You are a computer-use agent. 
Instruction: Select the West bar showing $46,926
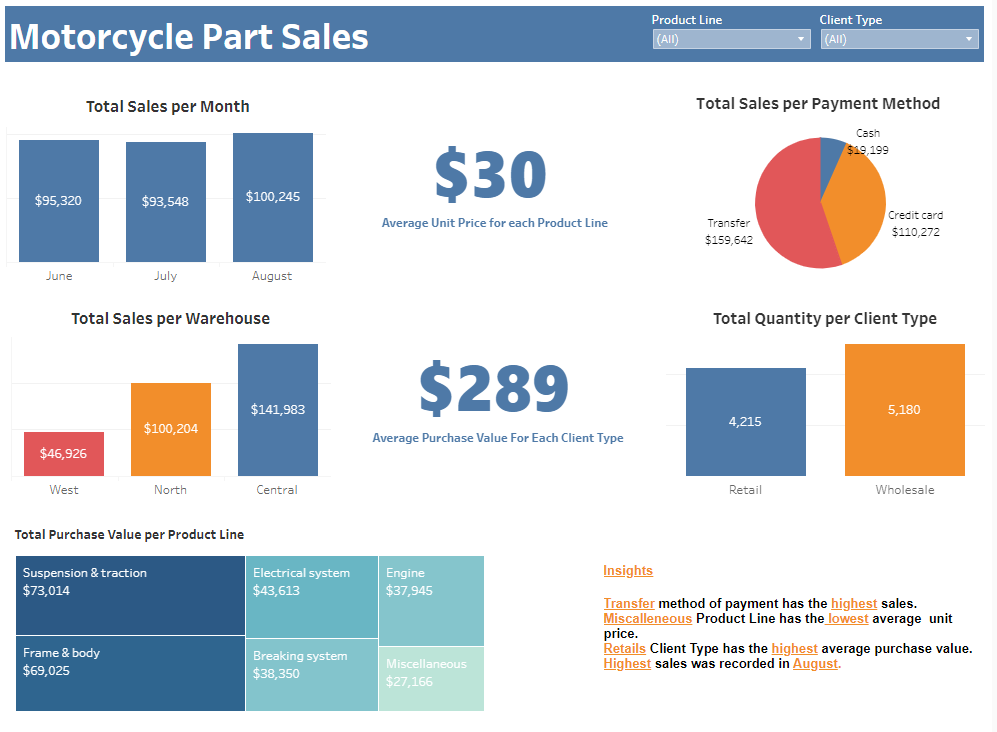click(64, 454)
